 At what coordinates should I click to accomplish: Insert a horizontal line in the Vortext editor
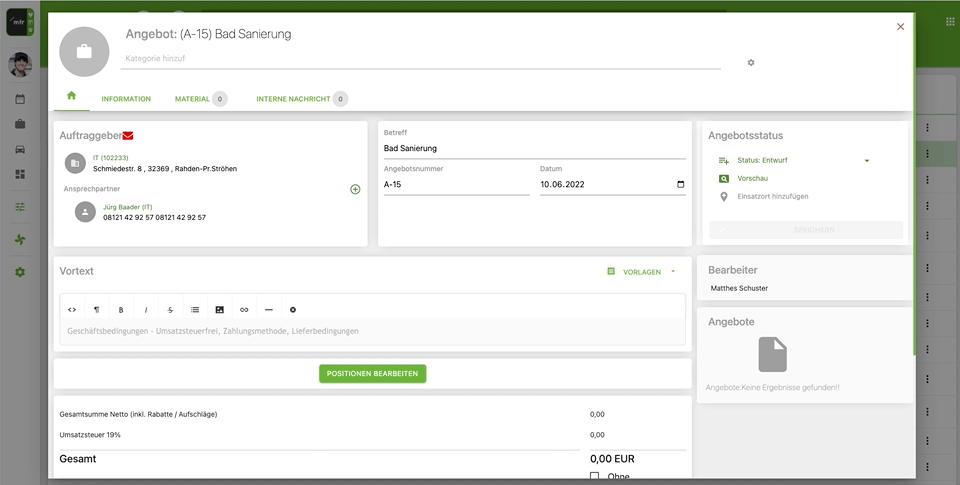click(268, 310)
